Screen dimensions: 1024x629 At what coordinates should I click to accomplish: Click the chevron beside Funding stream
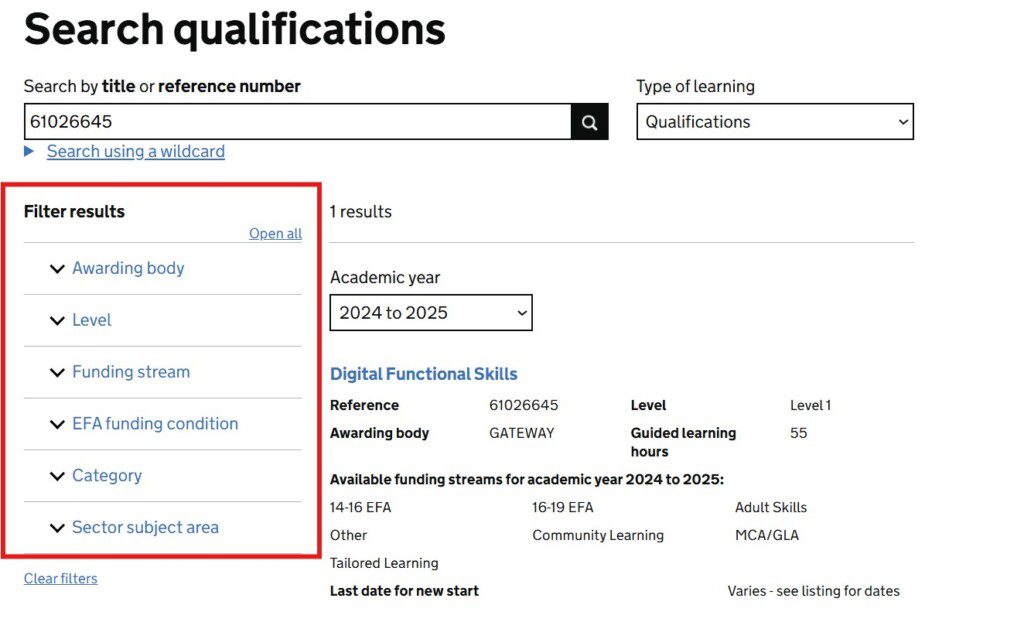click(x=57, y=372)
